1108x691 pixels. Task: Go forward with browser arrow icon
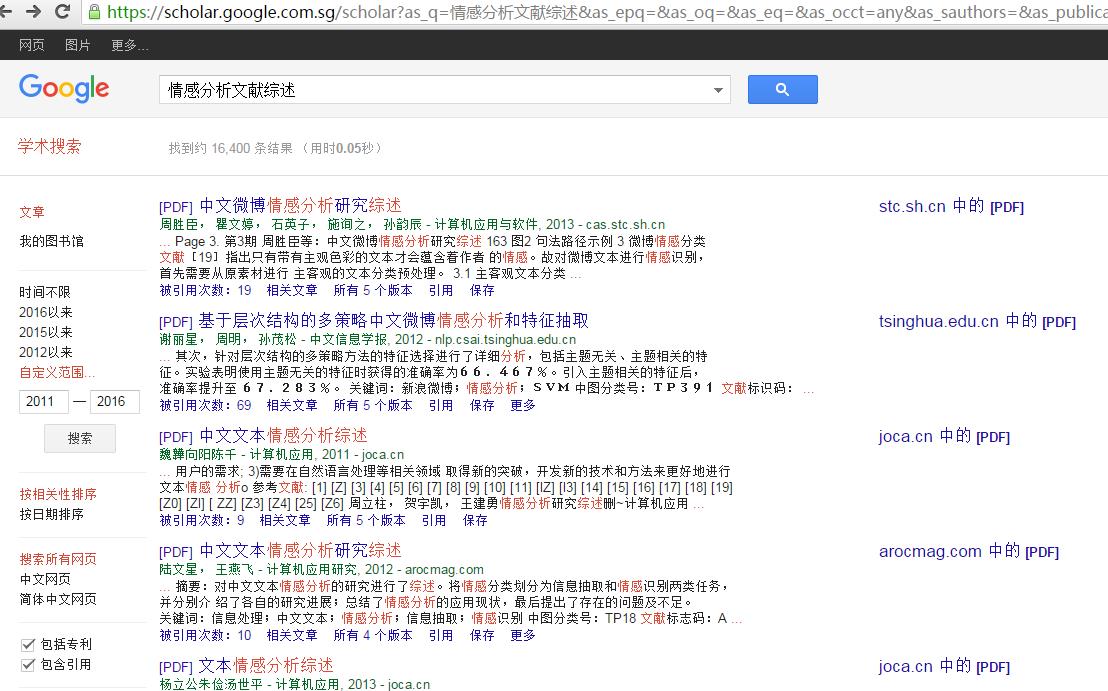tap(33, 11)
